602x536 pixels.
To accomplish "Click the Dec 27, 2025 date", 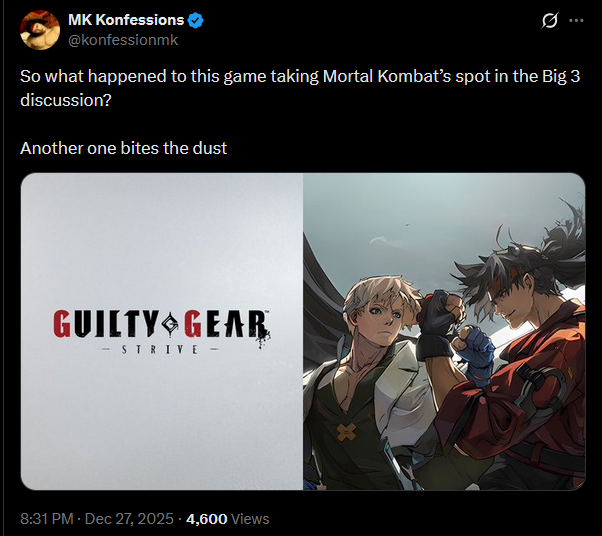I will click(129, 519).
